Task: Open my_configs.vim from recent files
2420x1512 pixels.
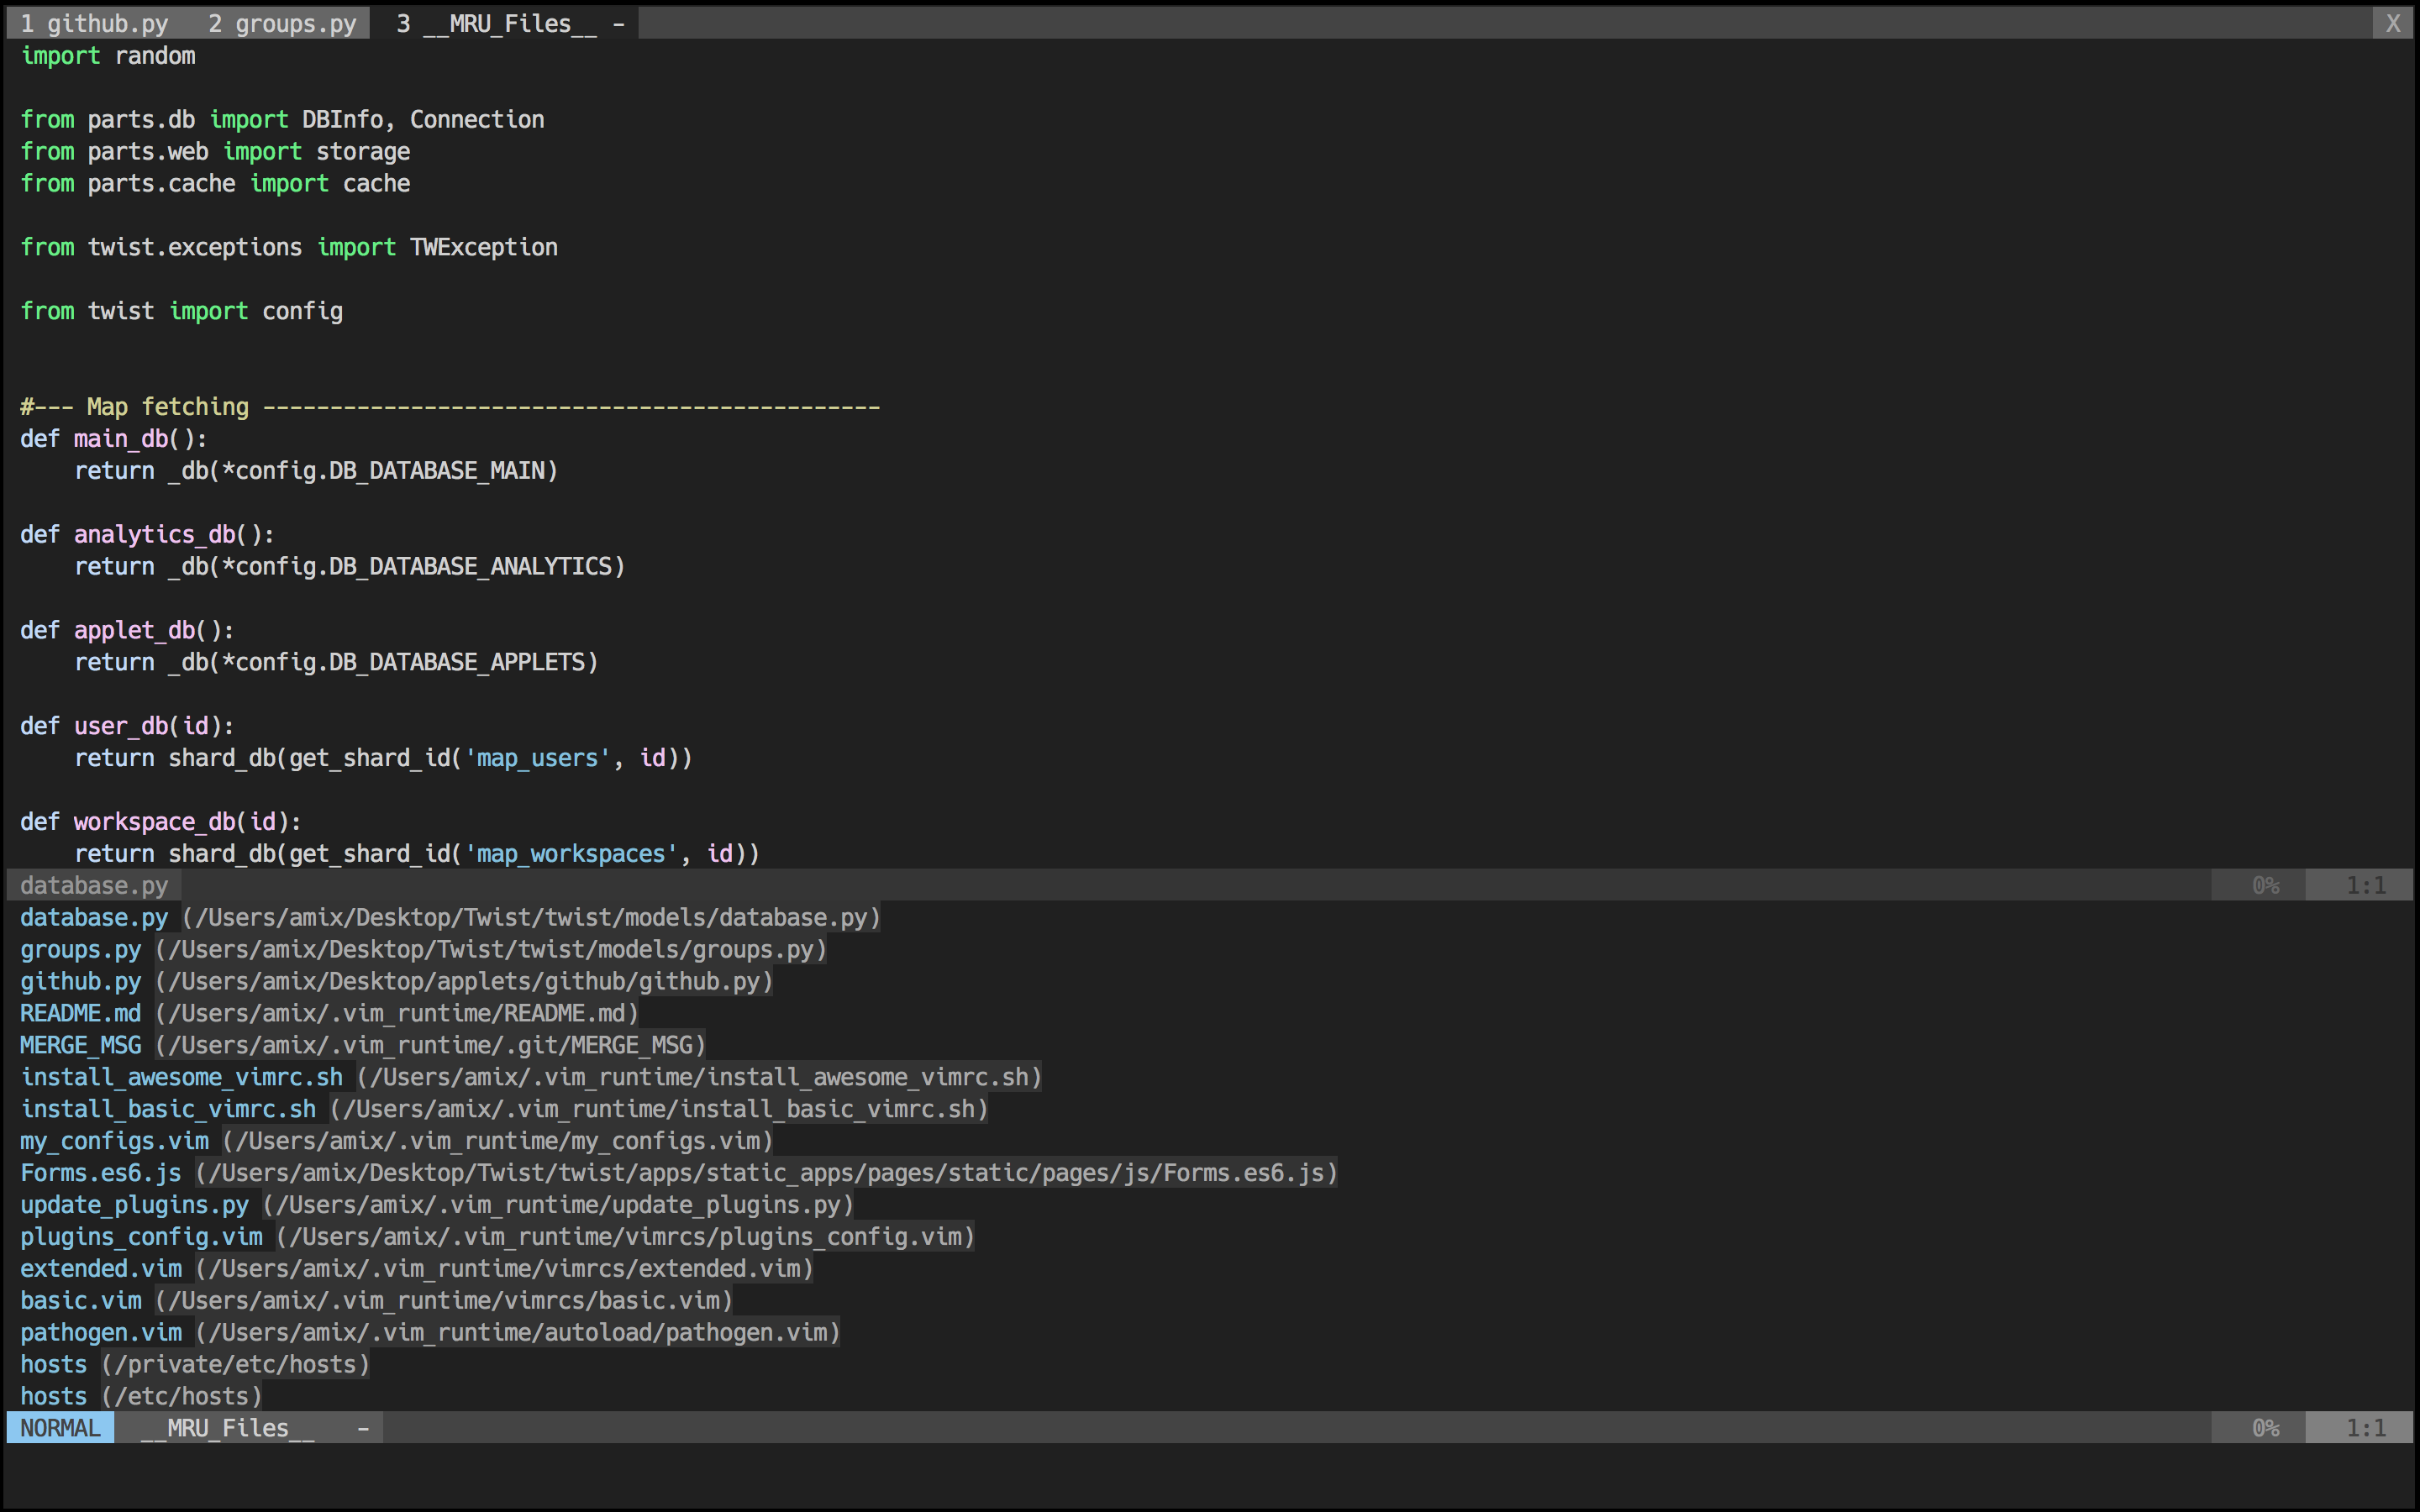Action: coord(396,1141)
